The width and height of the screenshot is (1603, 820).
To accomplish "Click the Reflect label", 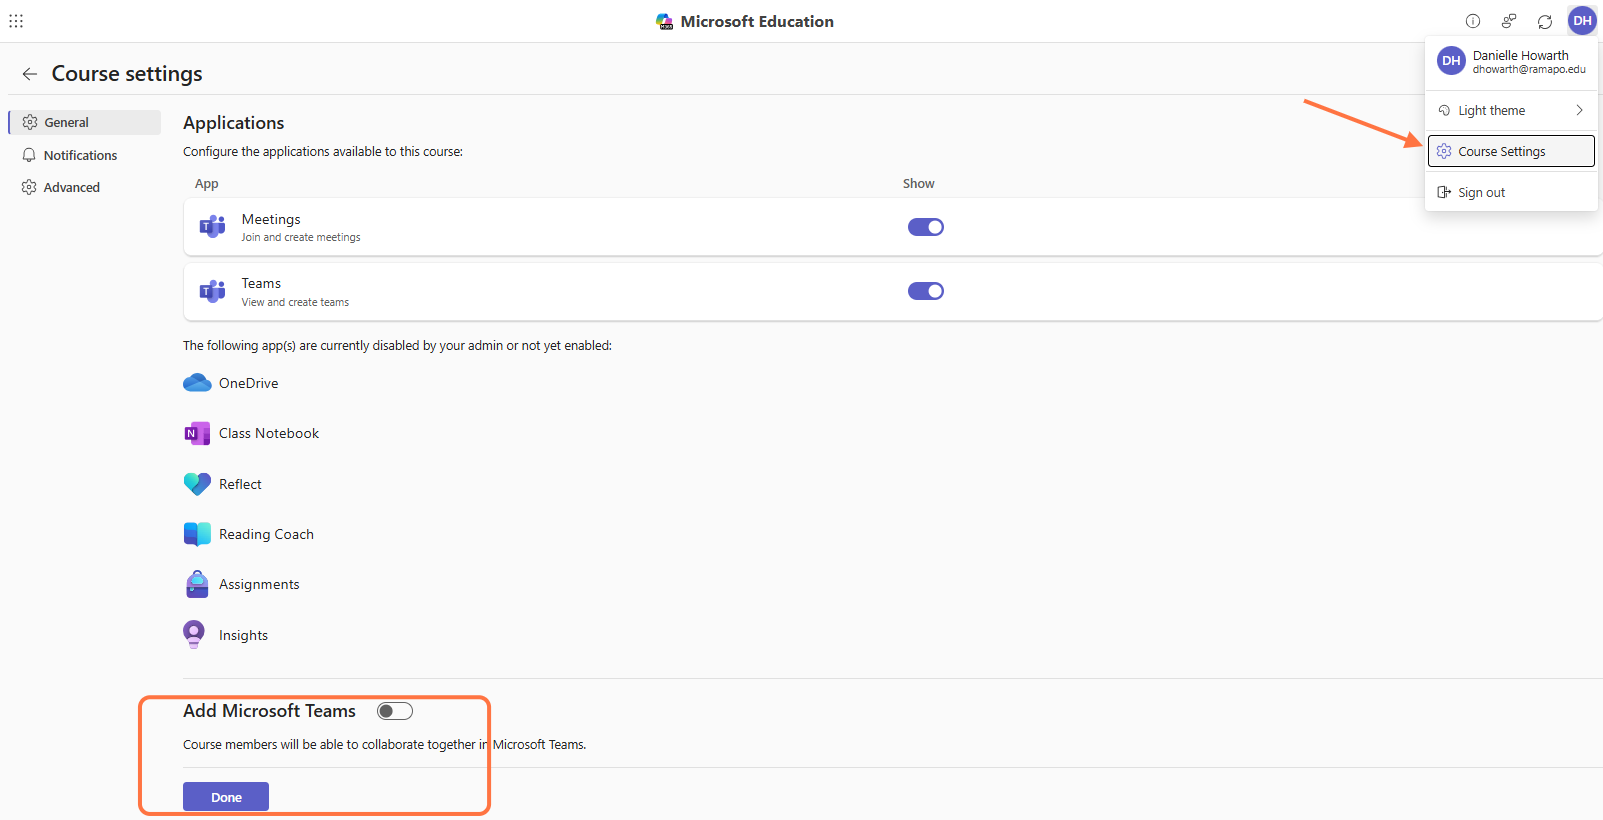I will 240,484.
